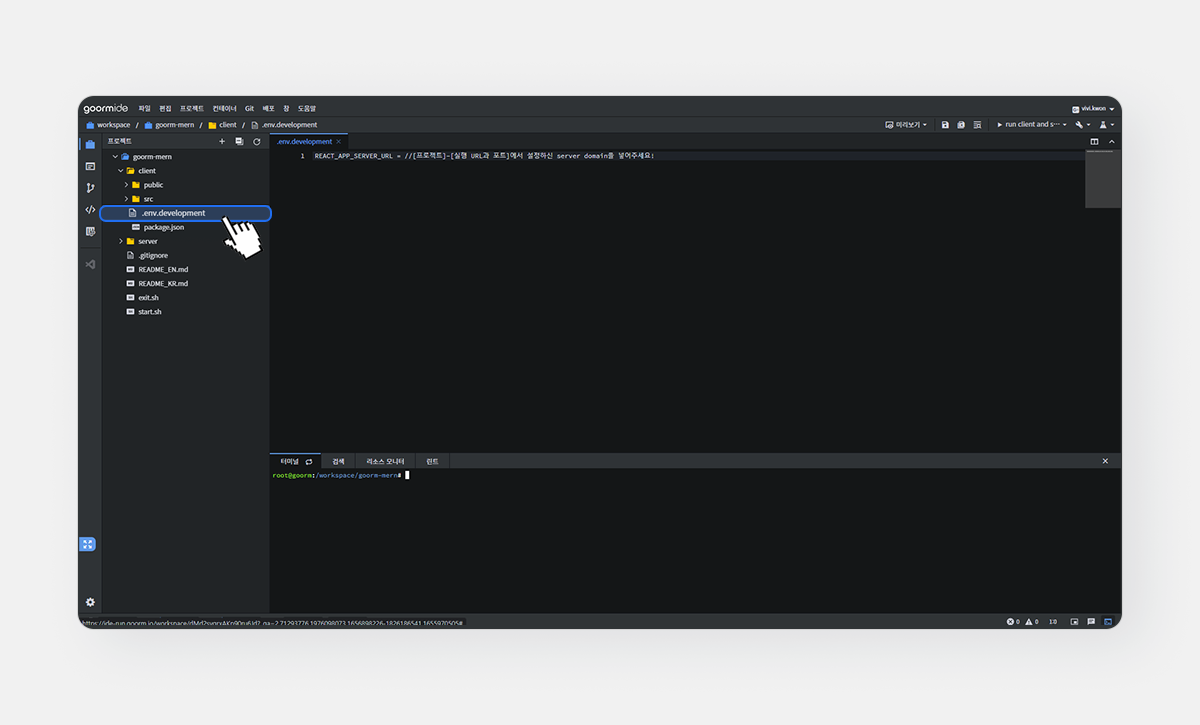Click the terminal prompt line
The height and width of the screenshot is (725, 1200).
341,475
